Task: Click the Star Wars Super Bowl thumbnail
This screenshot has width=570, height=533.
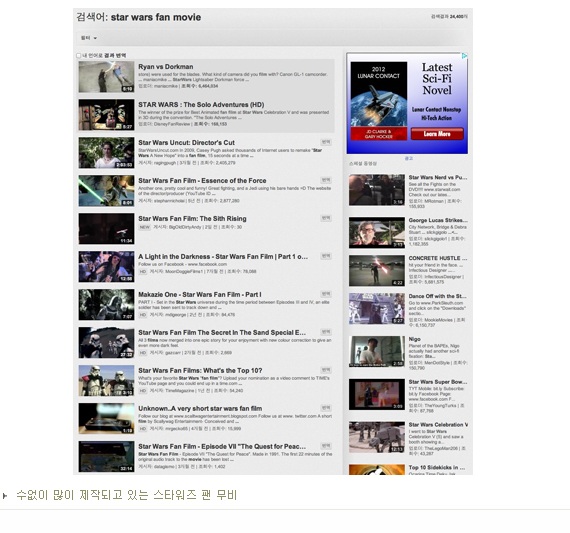Action: [x=377, y=394]
